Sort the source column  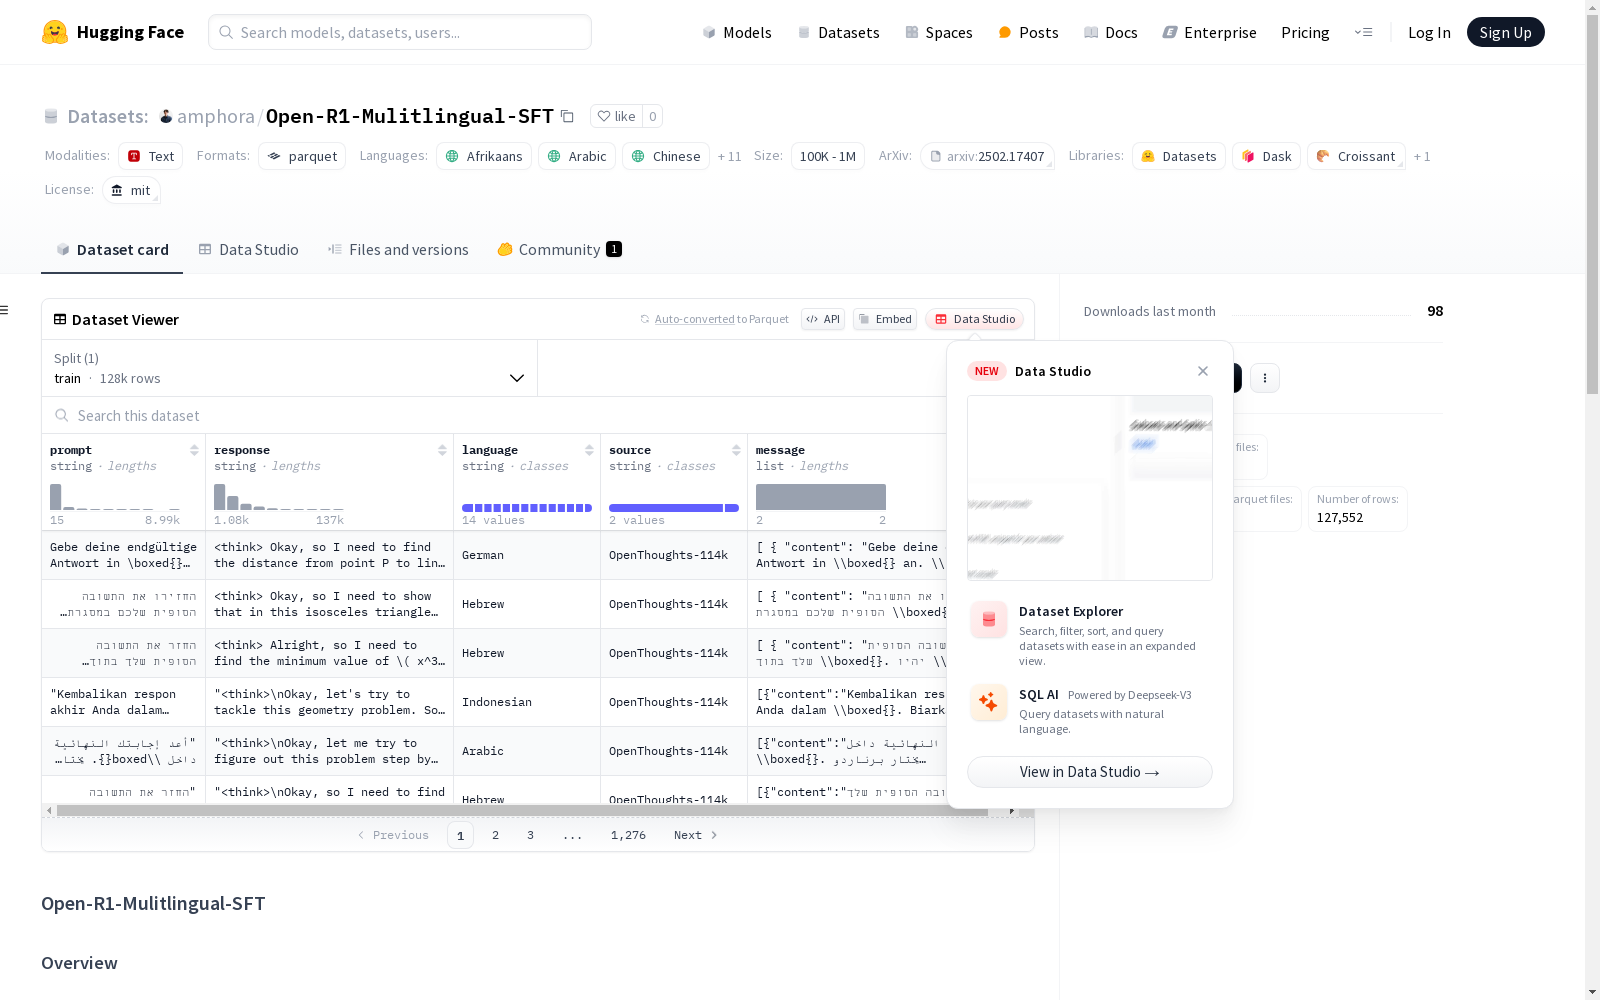click(x=736, y=450)
